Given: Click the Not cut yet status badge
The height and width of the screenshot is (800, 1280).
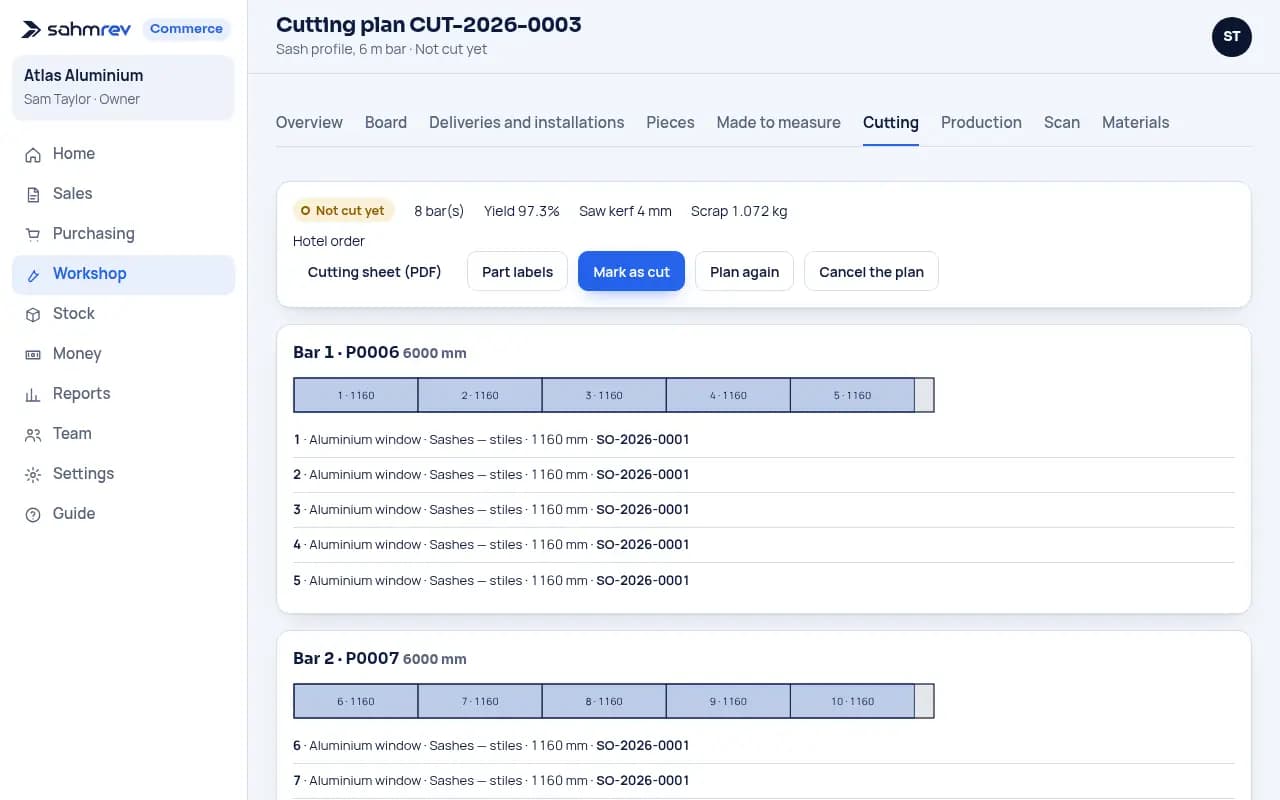Looking at the screenshot, I should point(343,211).
